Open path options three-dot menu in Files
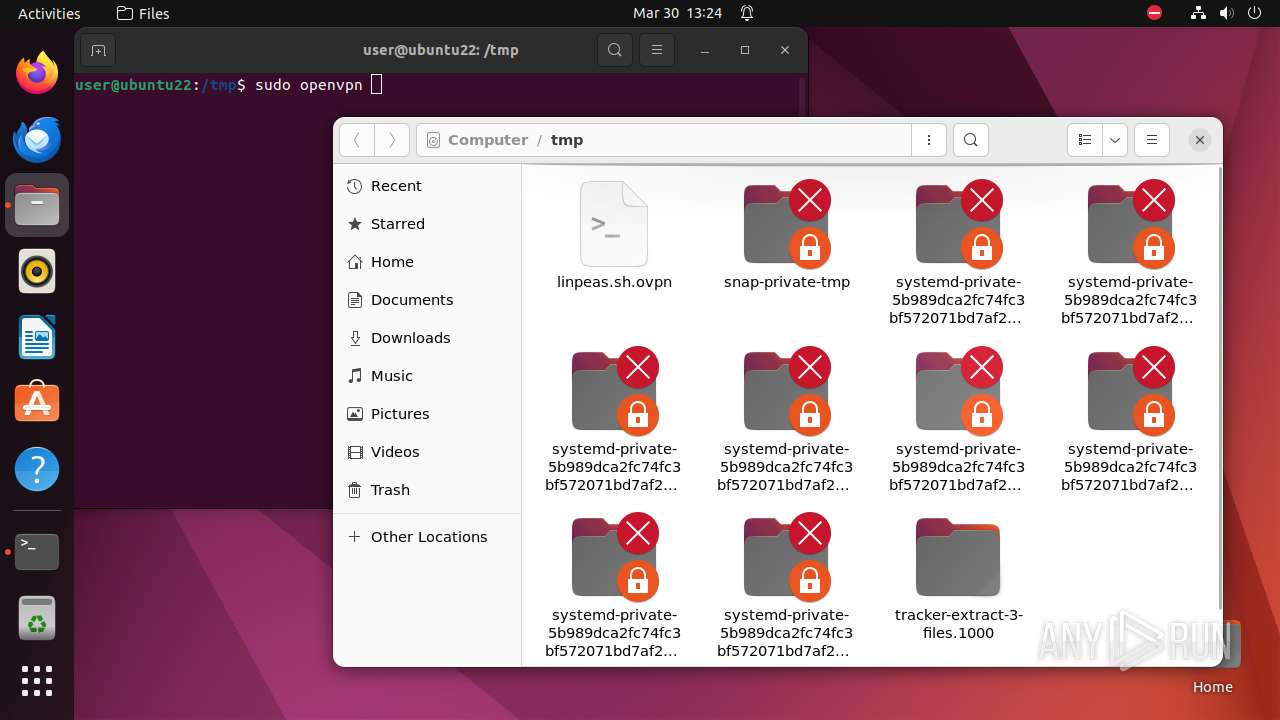Image resolution: width=1280 pixels, height=720 pixels. coord(929,140)
